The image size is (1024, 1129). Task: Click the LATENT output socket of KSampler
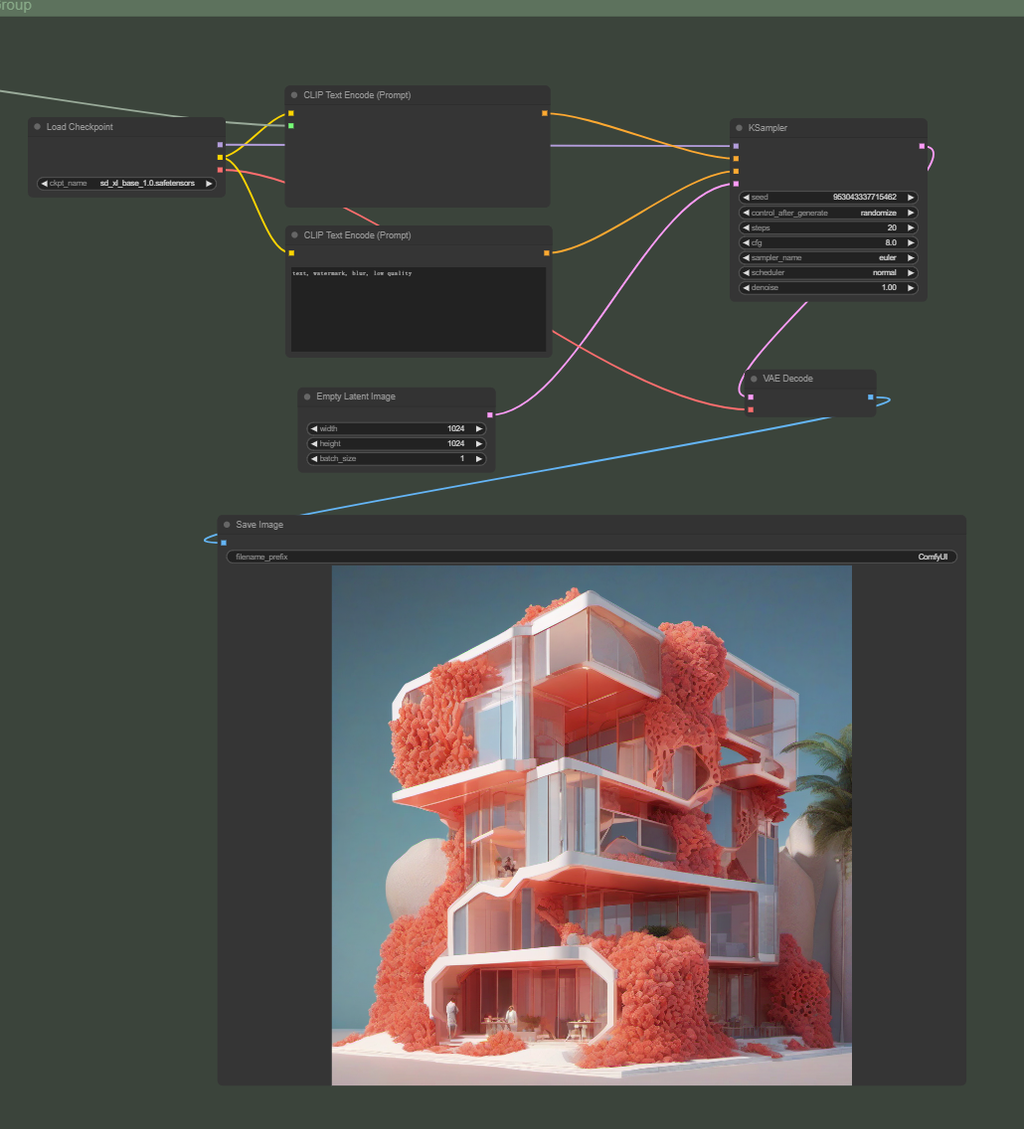click(x=921, y=146)
